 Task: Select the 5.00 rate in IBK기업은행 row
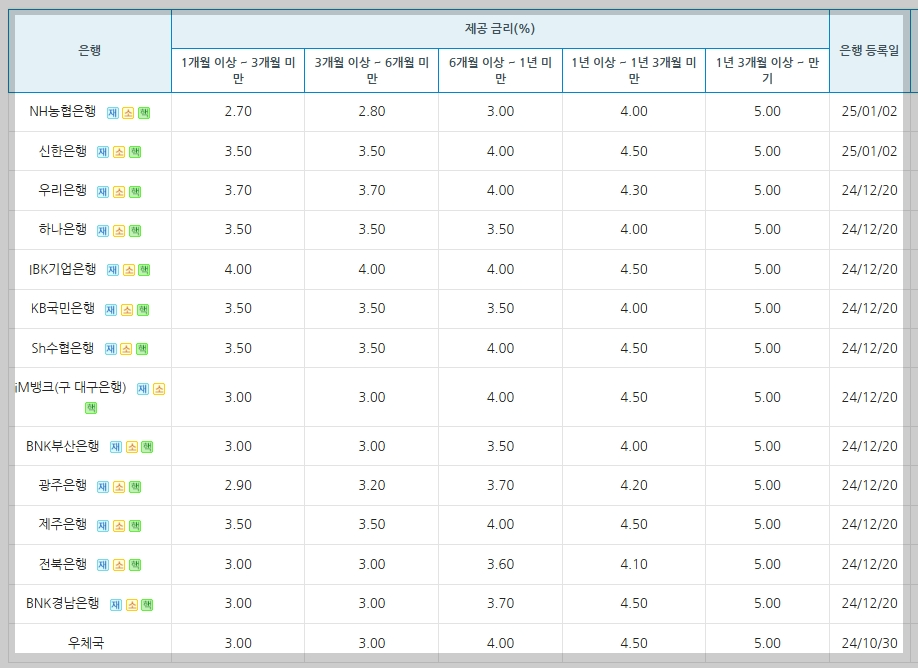(768, 269)
